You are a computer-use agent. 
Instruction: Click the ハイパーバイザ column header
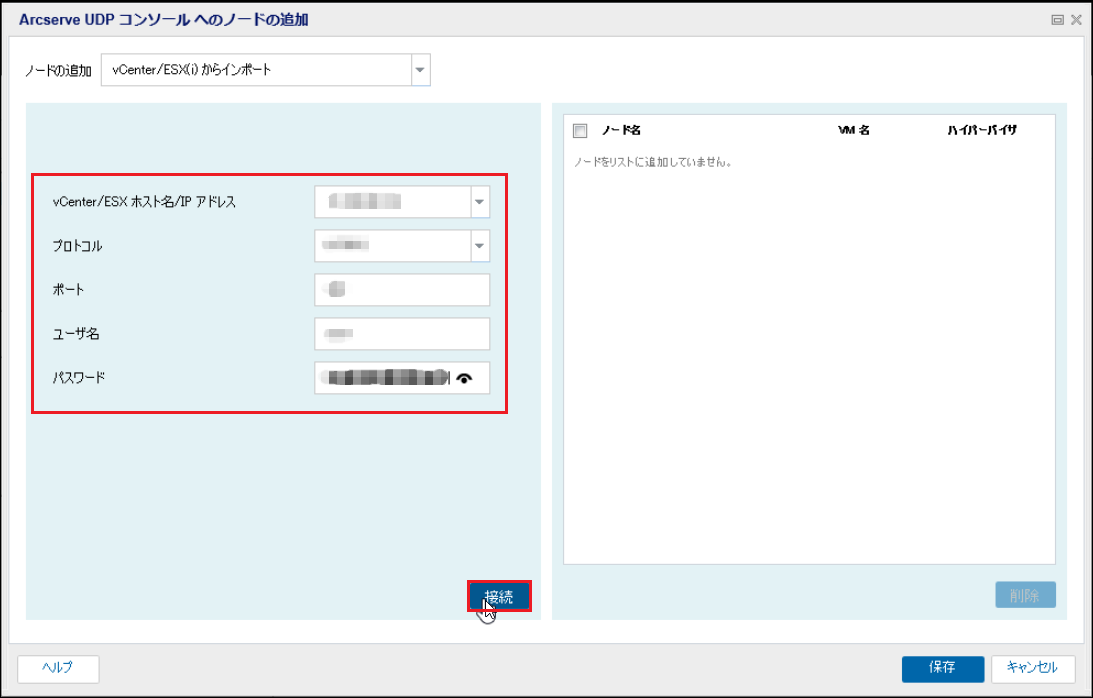point(981,130)
